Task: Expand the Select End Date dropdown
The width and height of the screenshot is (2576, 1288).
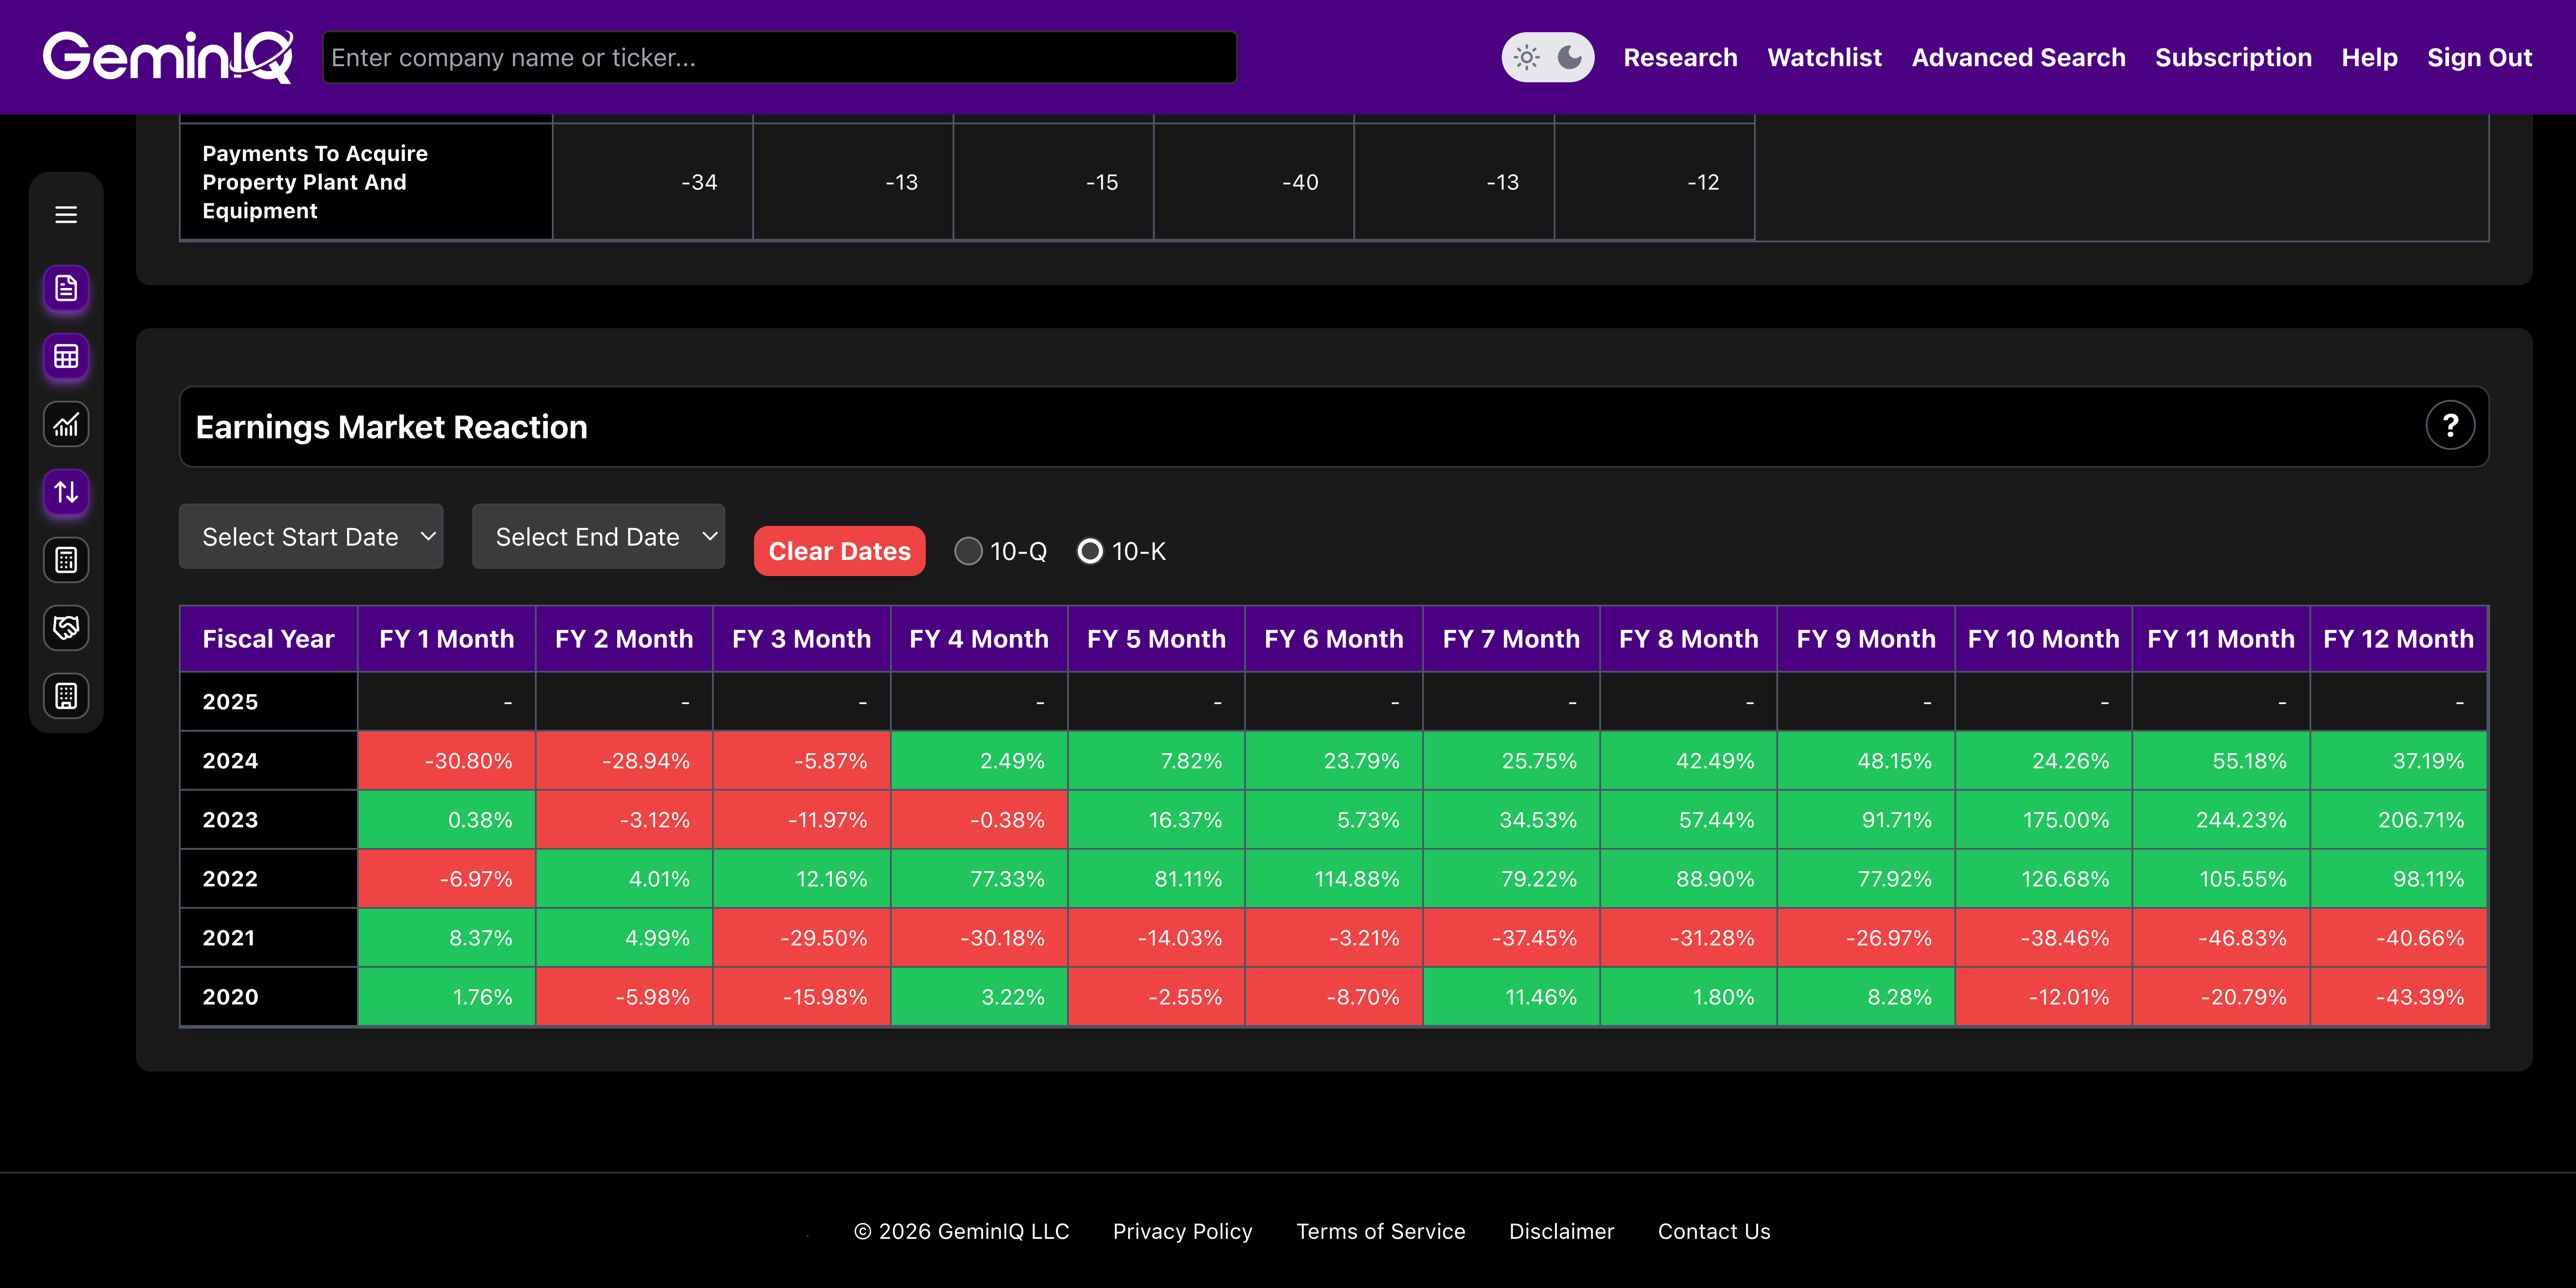Action: pos(598,537)
